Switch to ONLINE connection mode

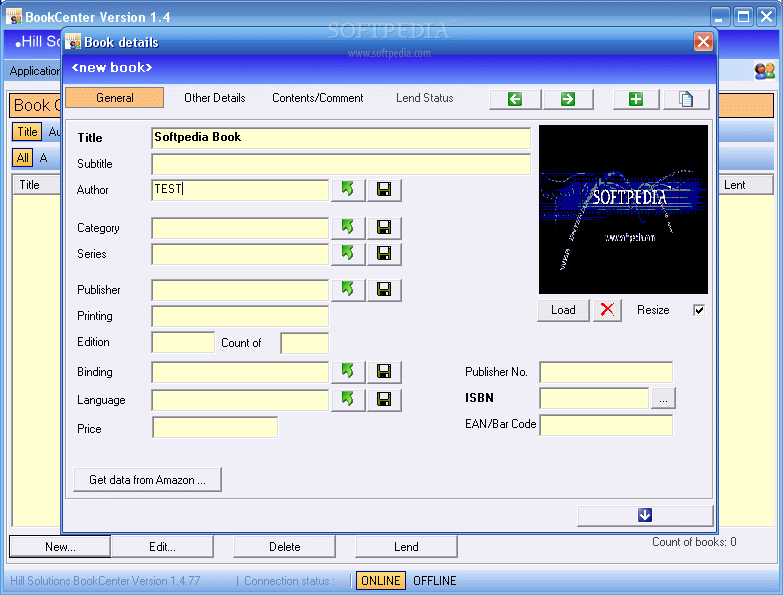pyautogui.click(x=381, y=581)
